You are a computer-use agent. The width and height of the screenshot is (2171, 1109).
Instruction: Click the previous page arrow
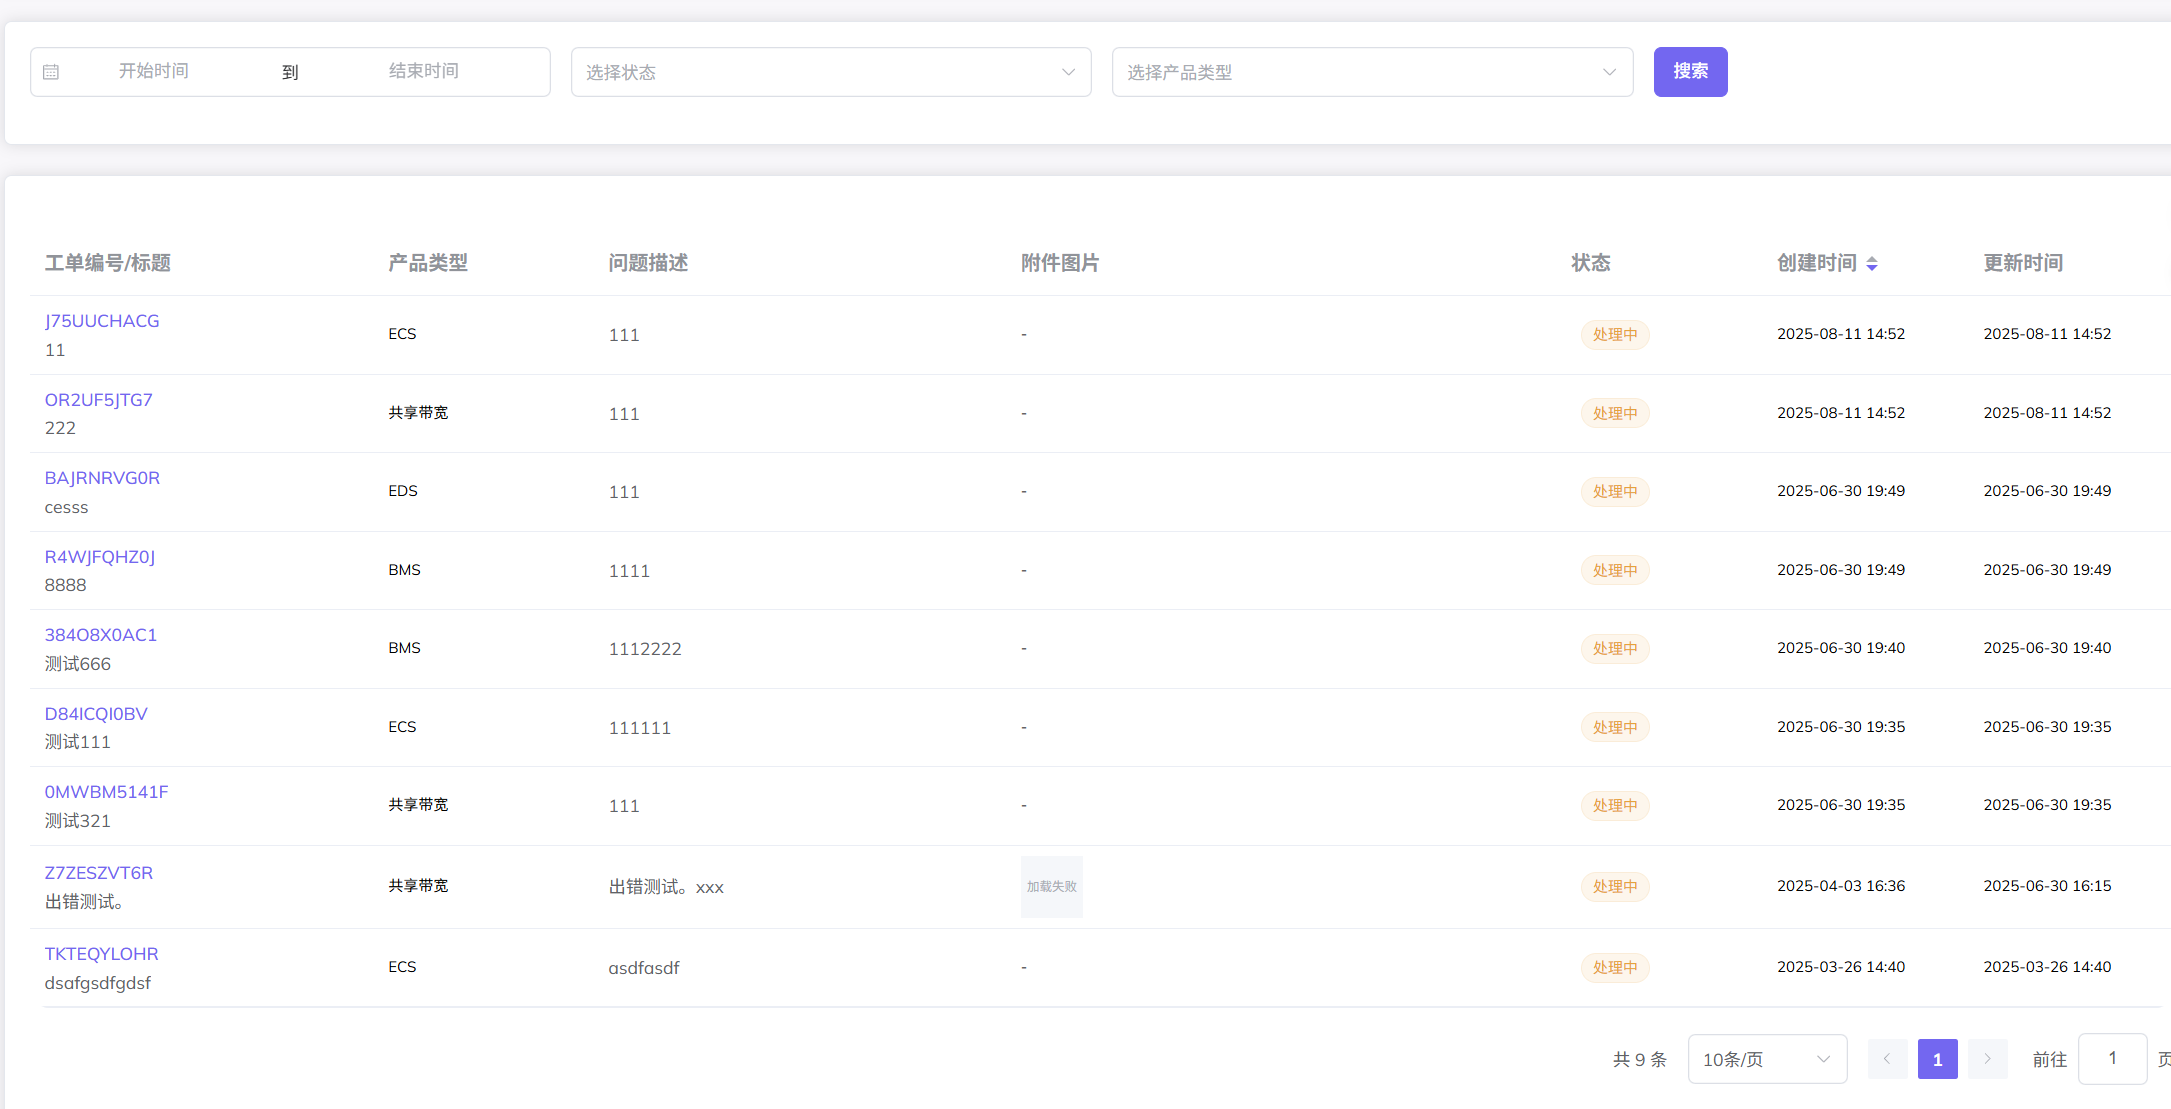tap(1887, 1059)
